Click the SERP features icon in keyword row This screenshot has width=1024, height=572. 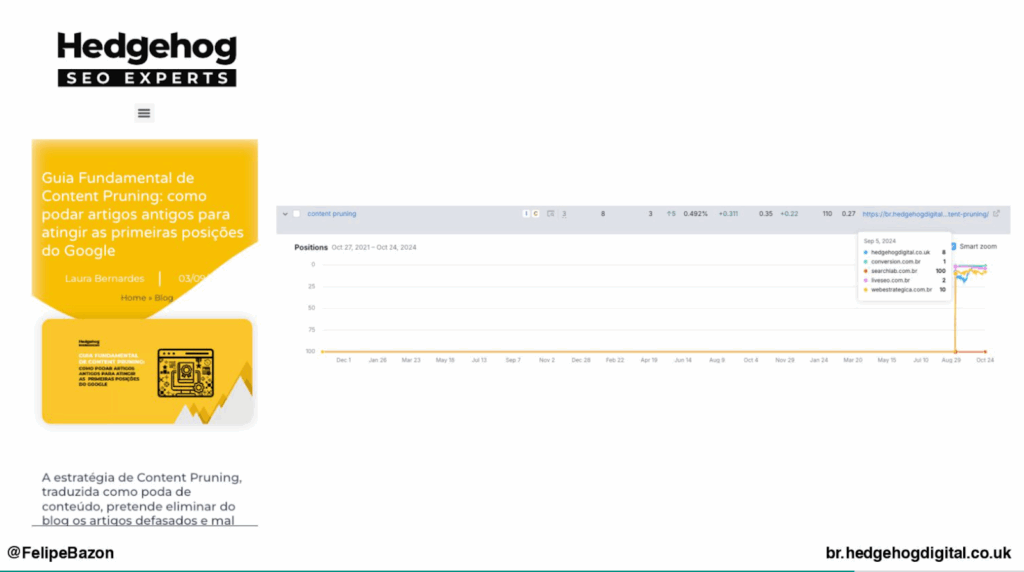[551, 214]
